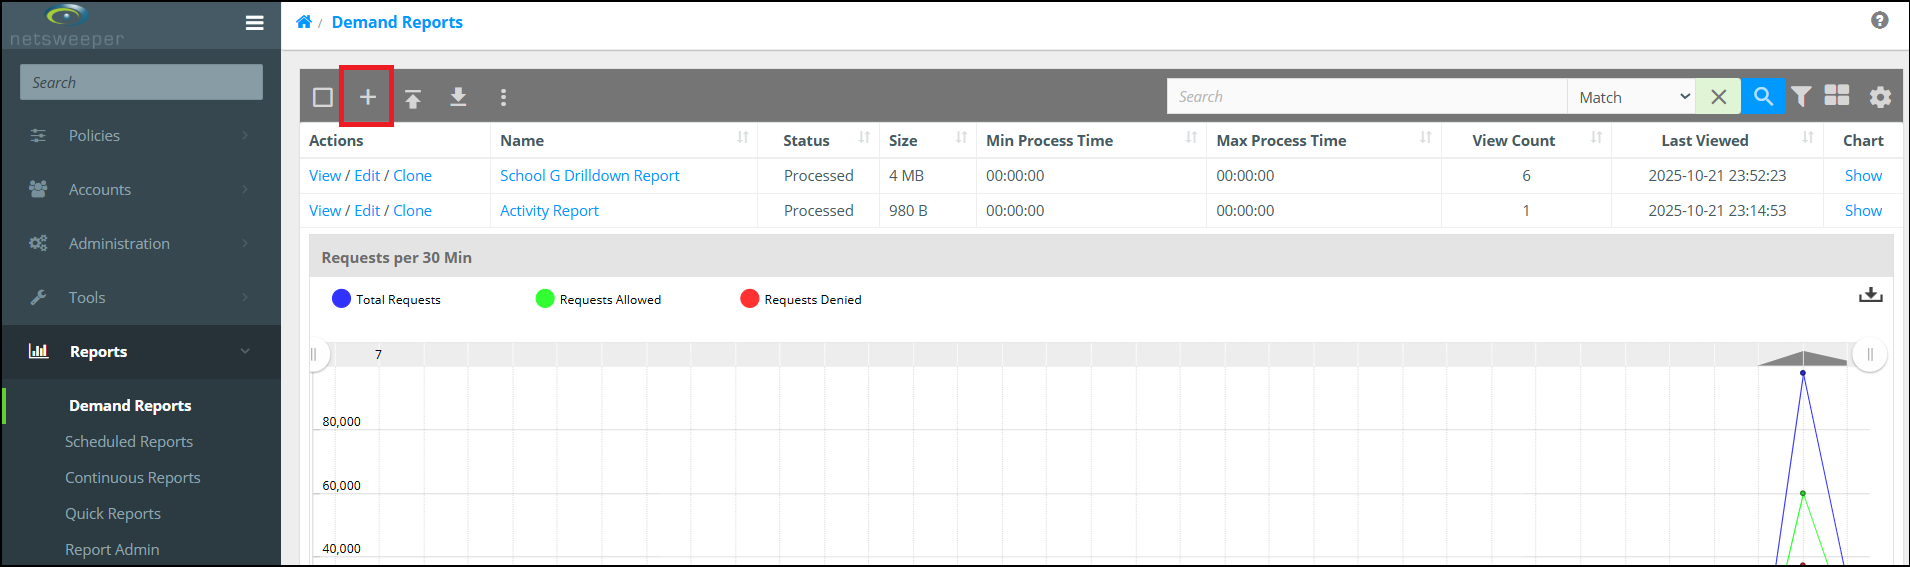
Task: Clear search with the green X button
Action: pos(1718,96)
